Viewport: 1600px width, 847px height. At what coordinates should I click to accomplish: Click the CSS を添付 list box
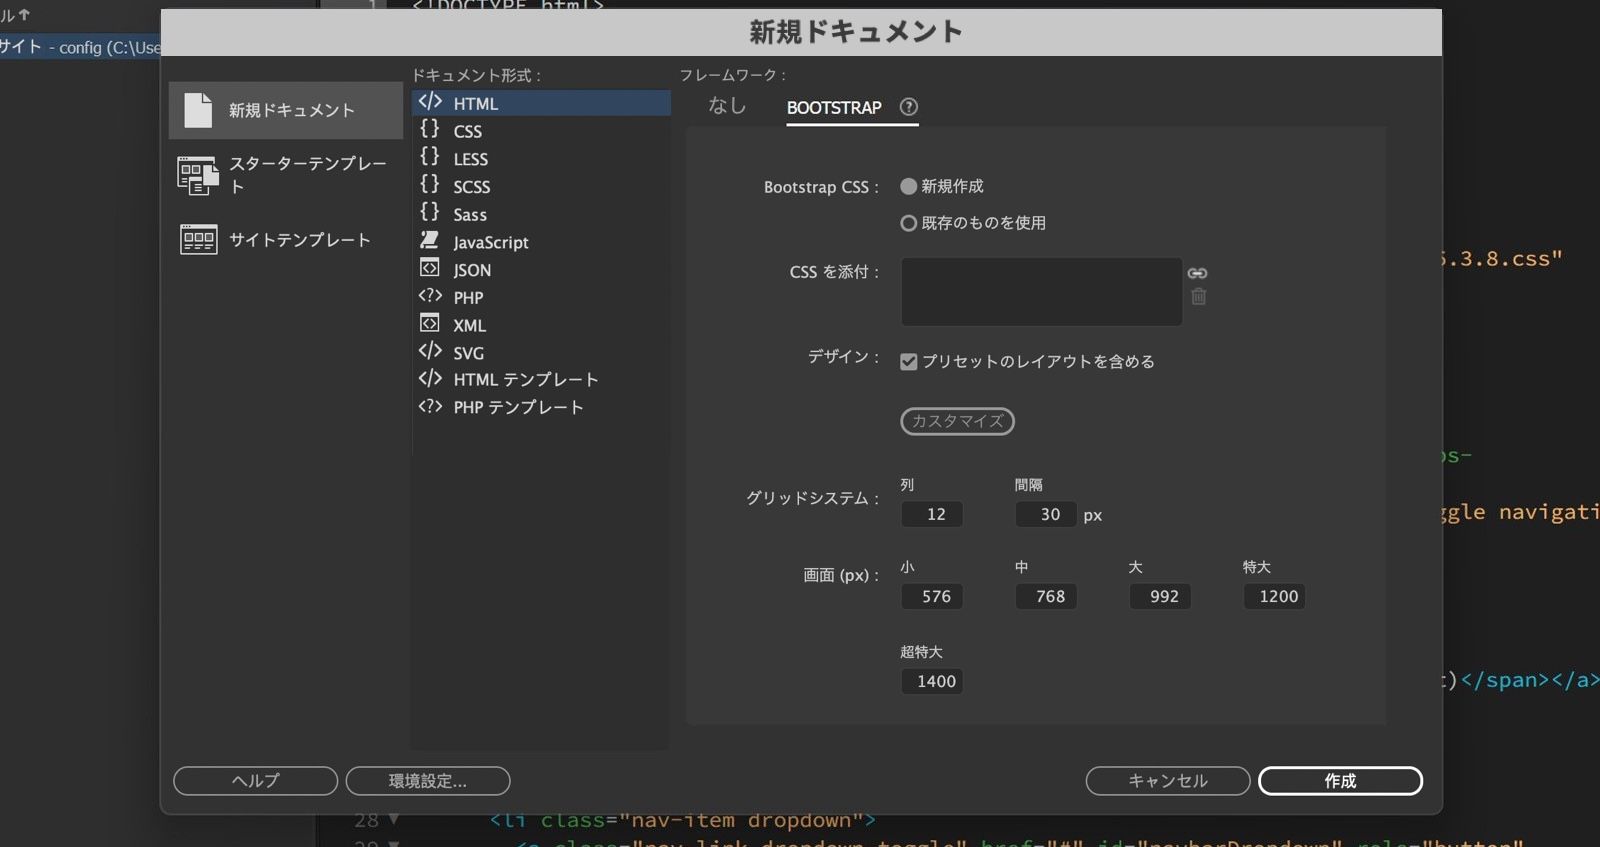click(x=1041, y=291)
